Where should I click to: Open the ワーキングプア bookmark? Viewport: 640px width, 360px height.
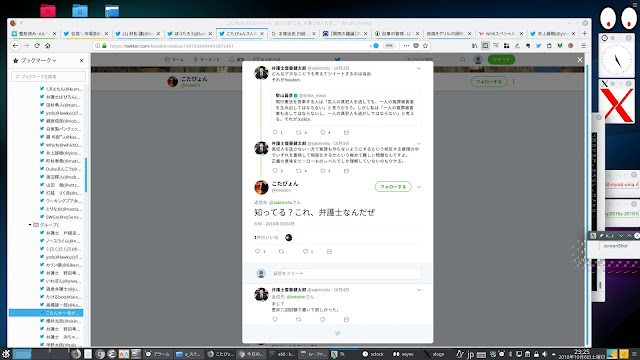61,201
